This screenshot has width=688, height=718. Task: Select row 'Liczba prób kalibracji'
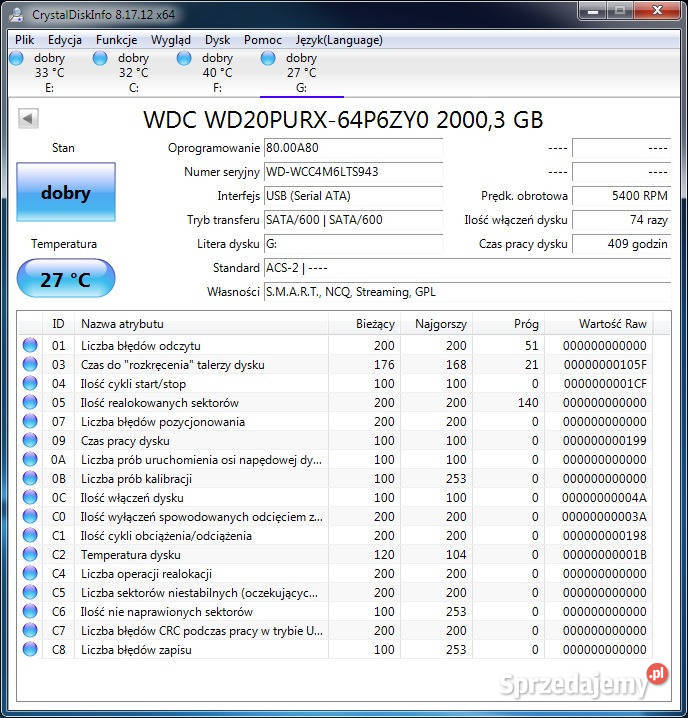[x=335, y=479]
